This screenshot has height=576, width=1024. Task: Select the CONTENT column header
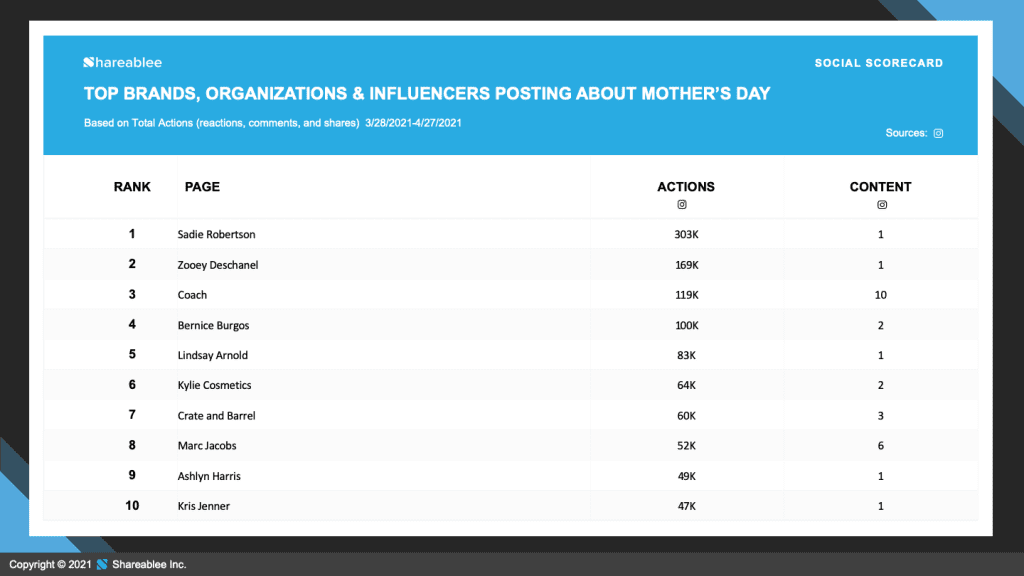tap(880, 187)
